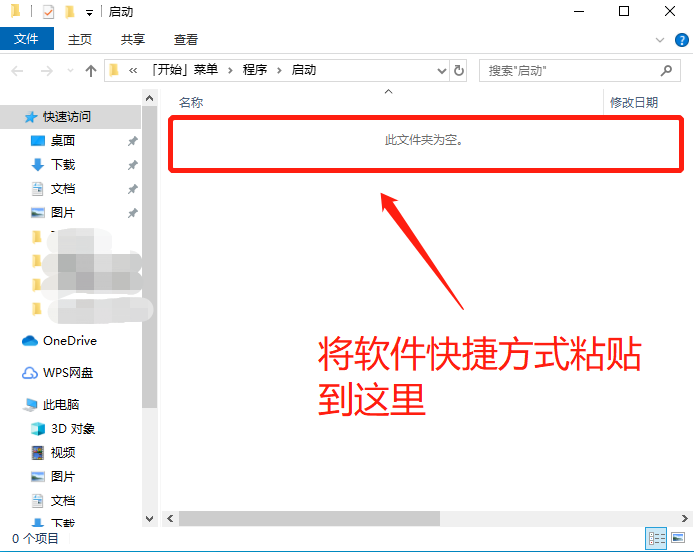Select 桌面 in Quick Access
This screenshot has width=694, height=552.
pyautogui.click(x=63, y=141)
